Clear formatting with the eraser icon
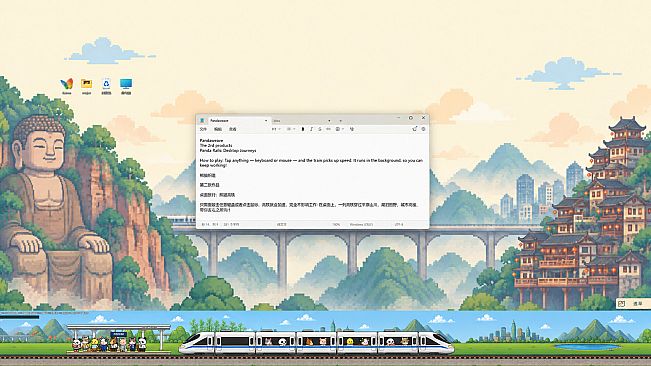Image resolution: width=651 pixels, height=366 pixels. click(x=352, y=129)
